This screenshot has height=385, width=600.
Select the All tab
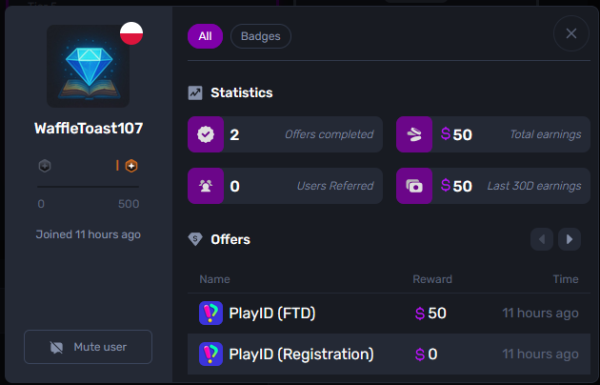tap(205, 36)
